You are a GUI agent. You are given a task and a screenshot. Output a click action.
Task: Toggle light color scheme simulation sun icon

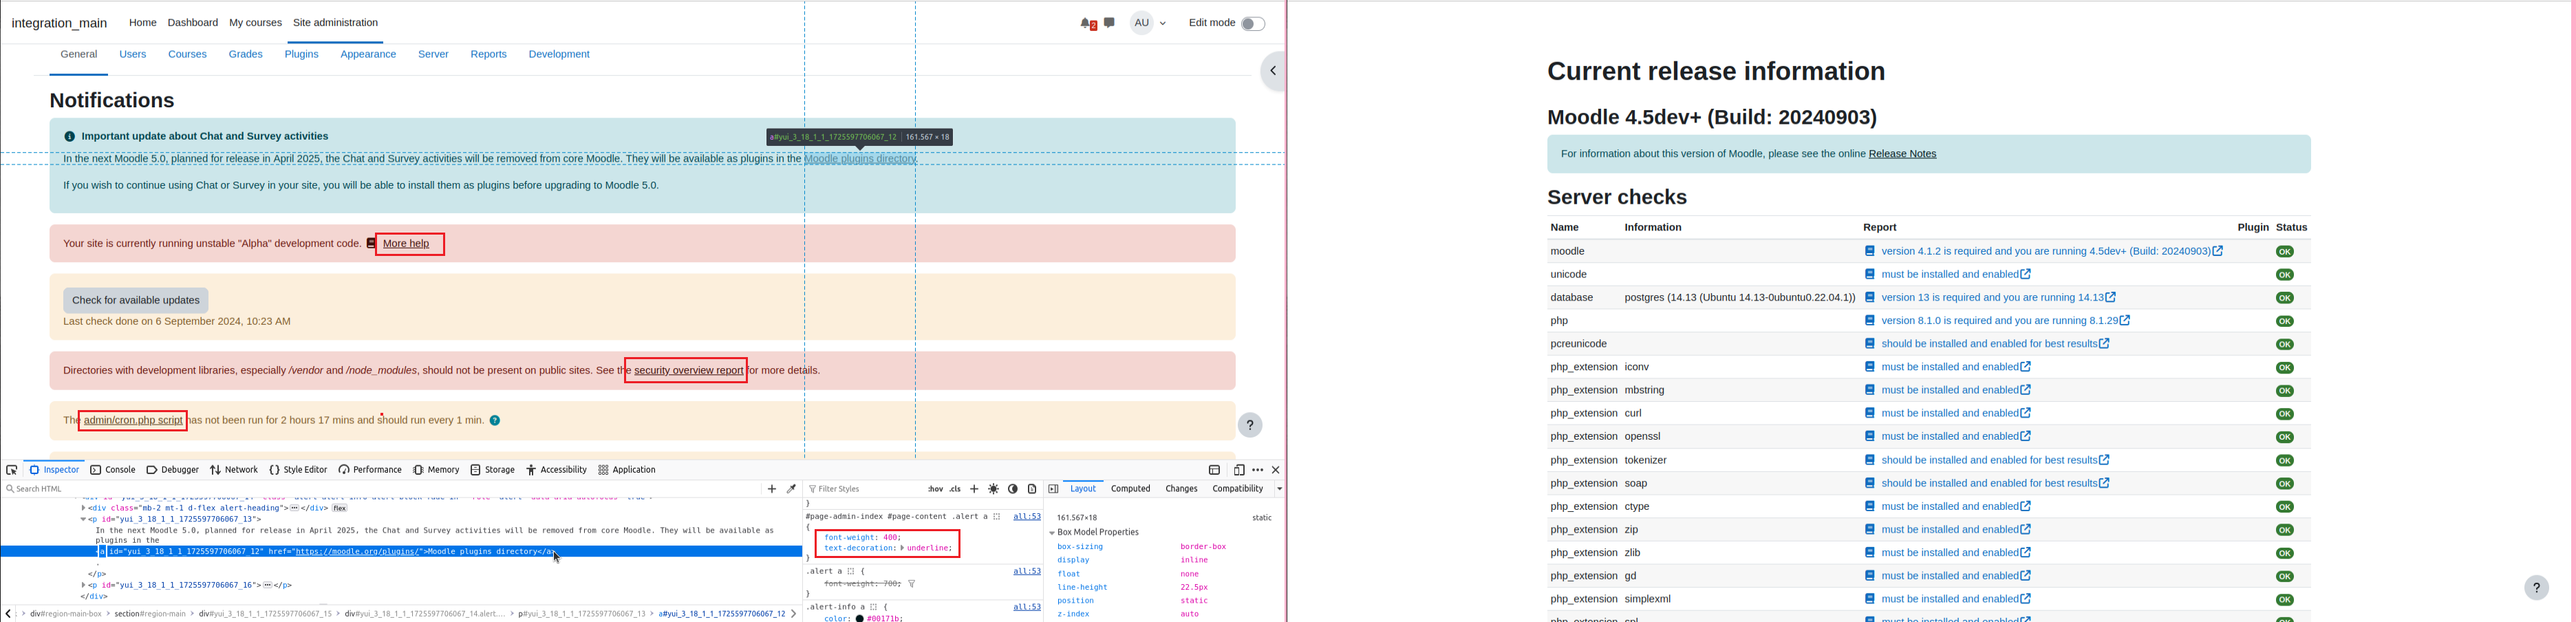(x=993, y=489)
